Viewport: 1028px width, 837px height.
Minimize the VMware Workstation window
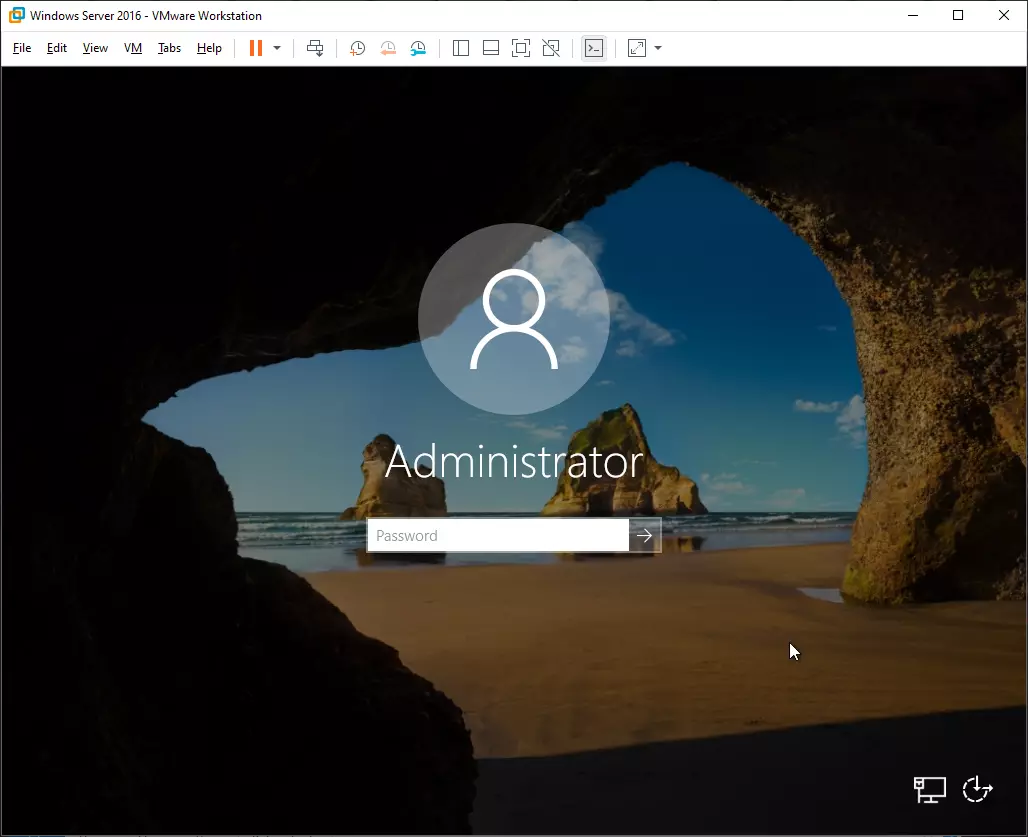[913, 15]
